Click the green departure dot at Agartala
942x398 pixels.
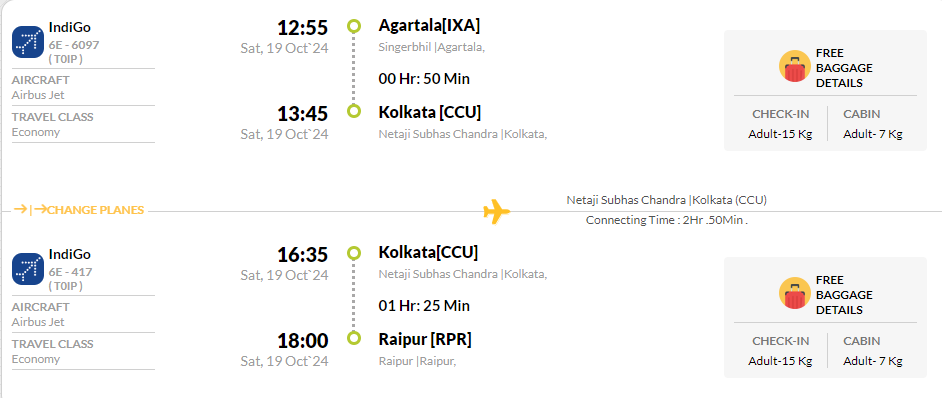(x=354, y=26)
